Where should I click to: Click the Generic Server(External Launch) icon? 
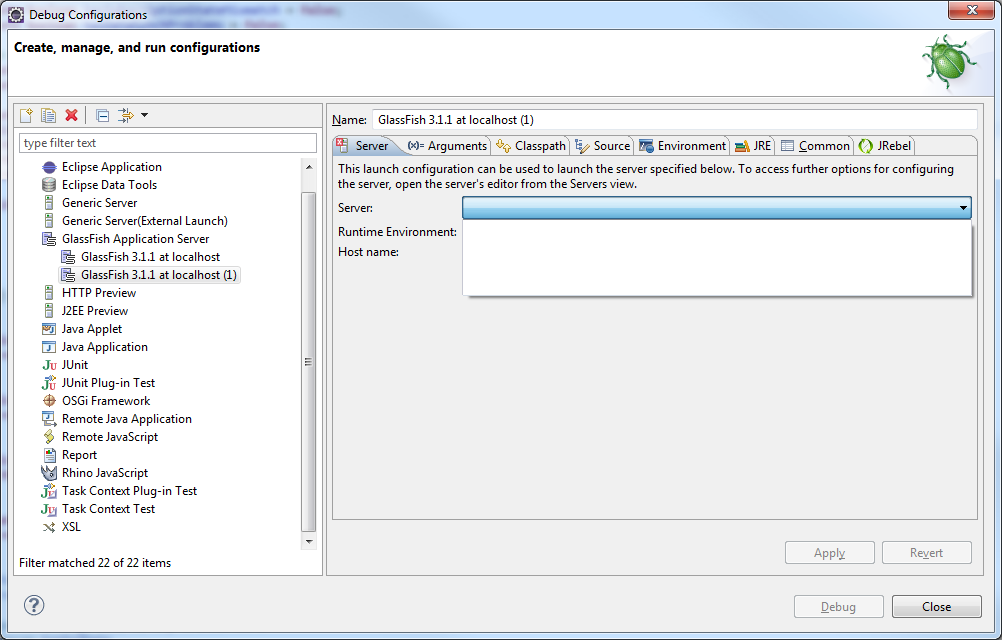point(49,221)
